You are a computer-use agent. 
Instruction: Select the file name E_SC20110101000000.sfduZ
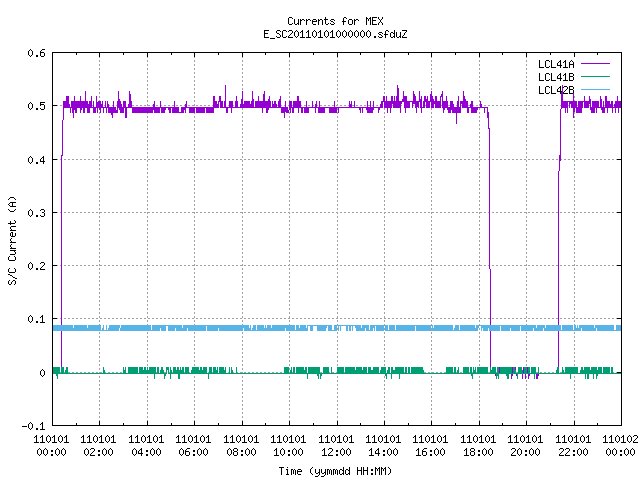coord(335,34)
